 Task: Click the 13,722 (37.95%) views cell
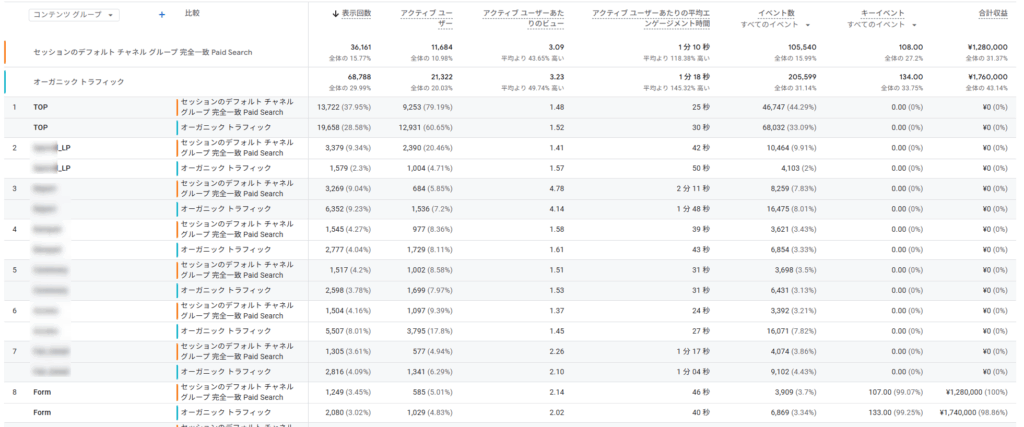(x=343, y=107)
